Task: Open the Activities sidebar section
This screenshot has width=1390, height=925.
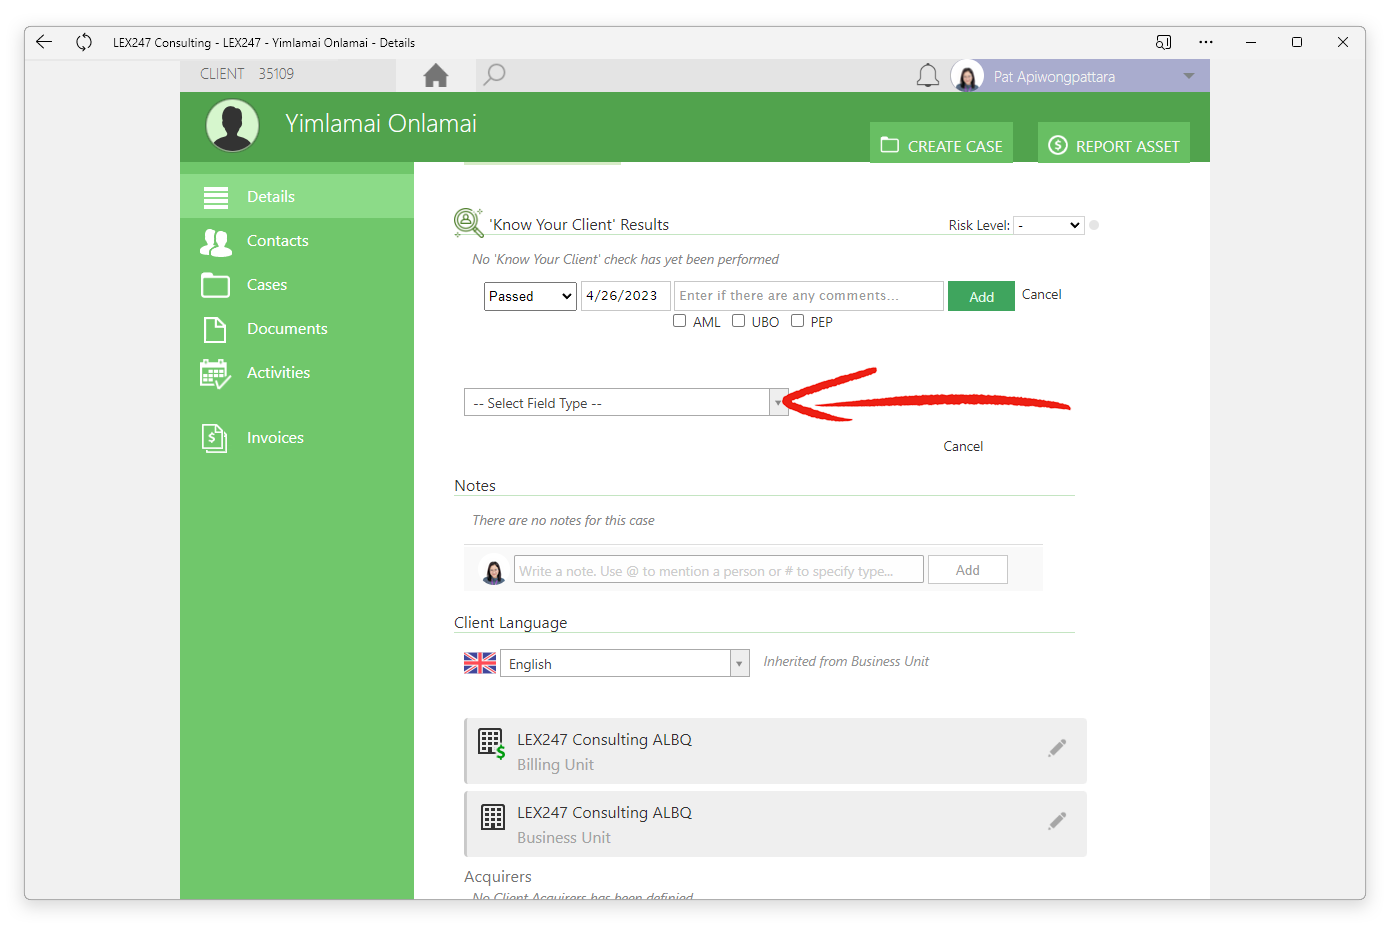Action: pos(297,372)
